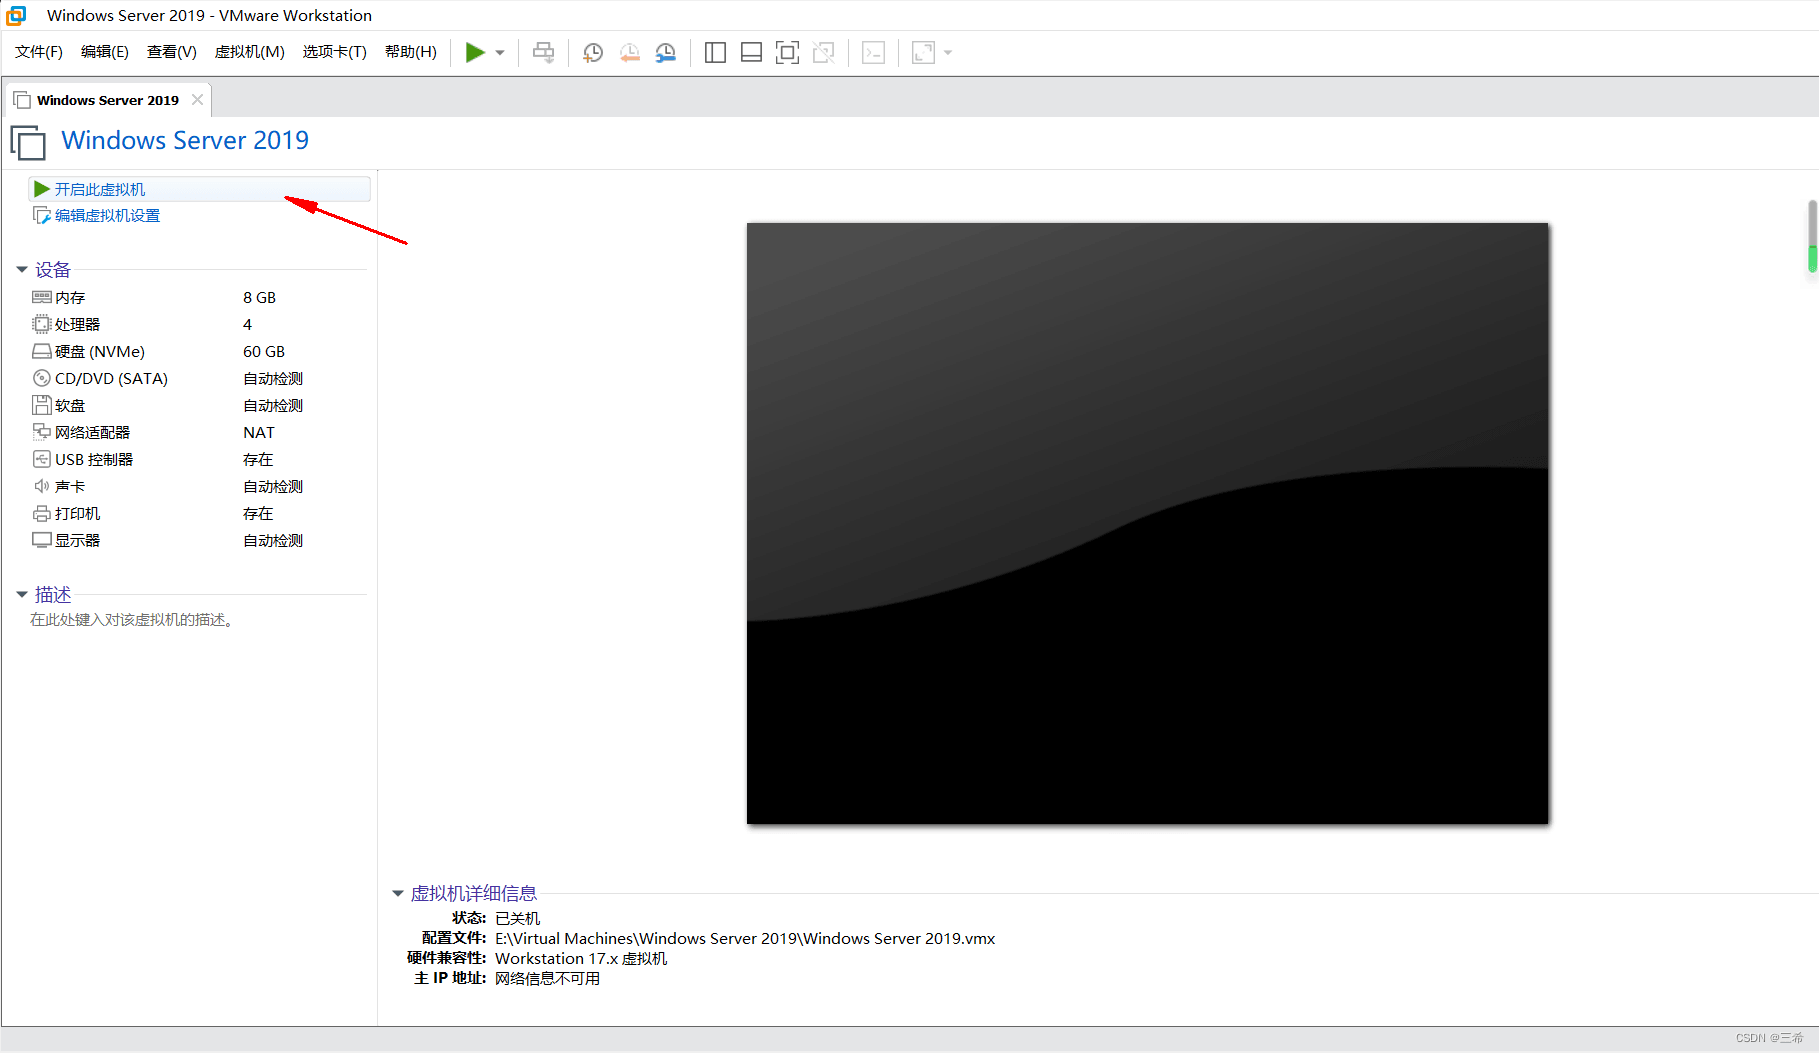Click the vertical scrollbar on the right

1812,236
